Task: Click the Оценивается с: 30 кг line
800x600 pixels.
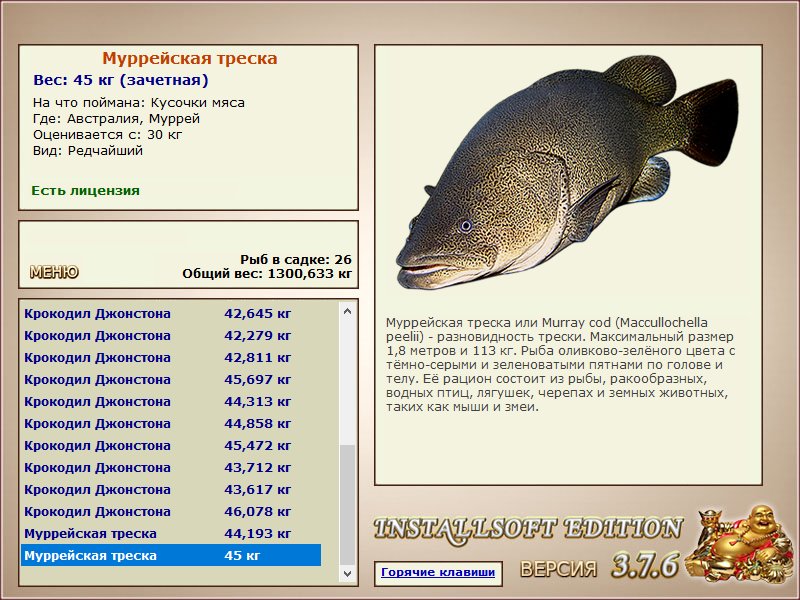Action: coord(107,135)
